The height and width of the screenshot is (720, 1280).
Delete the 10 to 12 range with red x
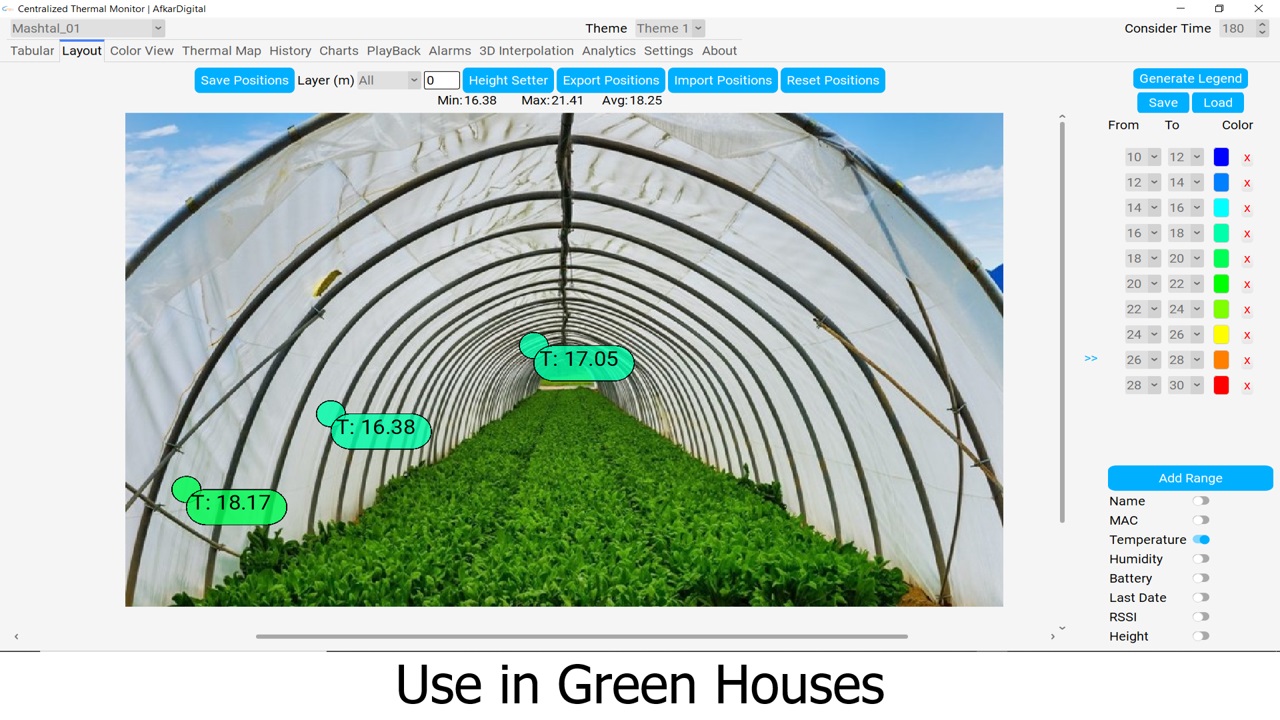pyautogui.click(x=1247, y=158)
